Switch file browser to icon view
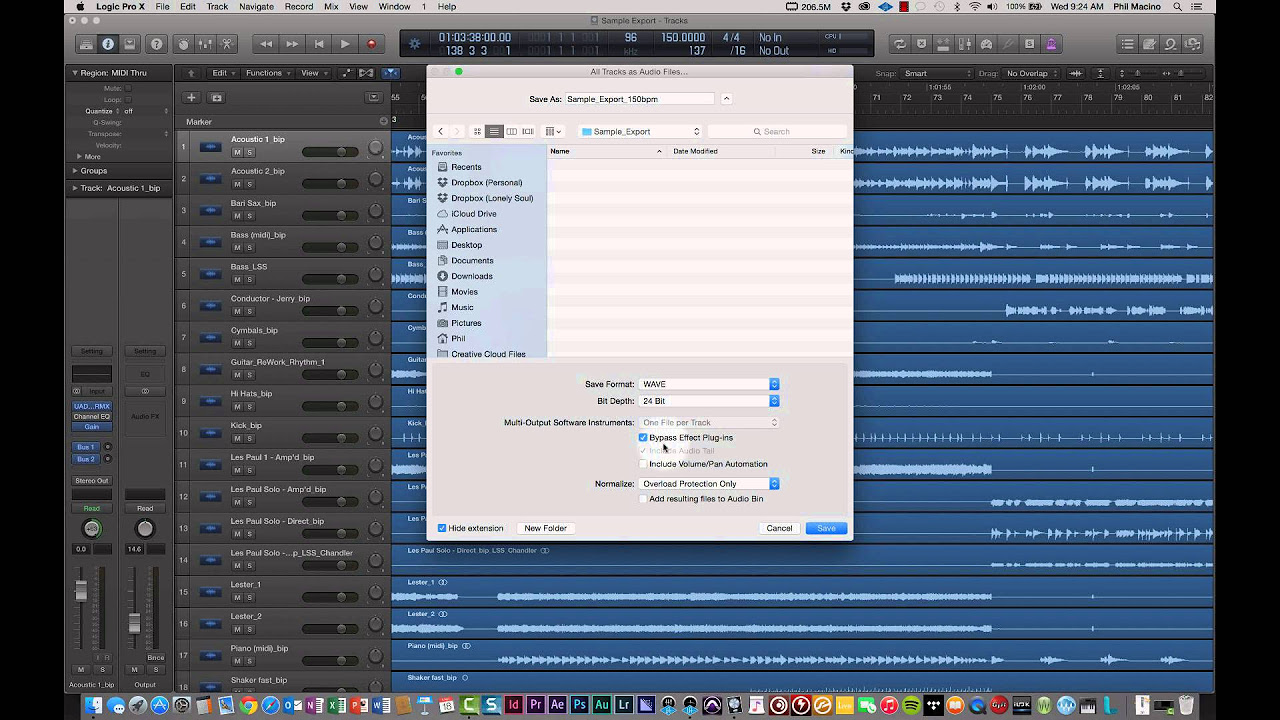Screen dimensions: 1280x720 [x=478, y=131]
